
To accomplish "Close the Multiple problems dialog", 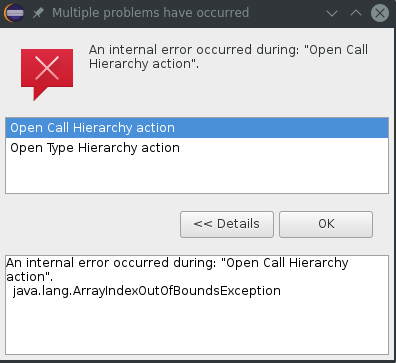I will [x=380, y=13].
